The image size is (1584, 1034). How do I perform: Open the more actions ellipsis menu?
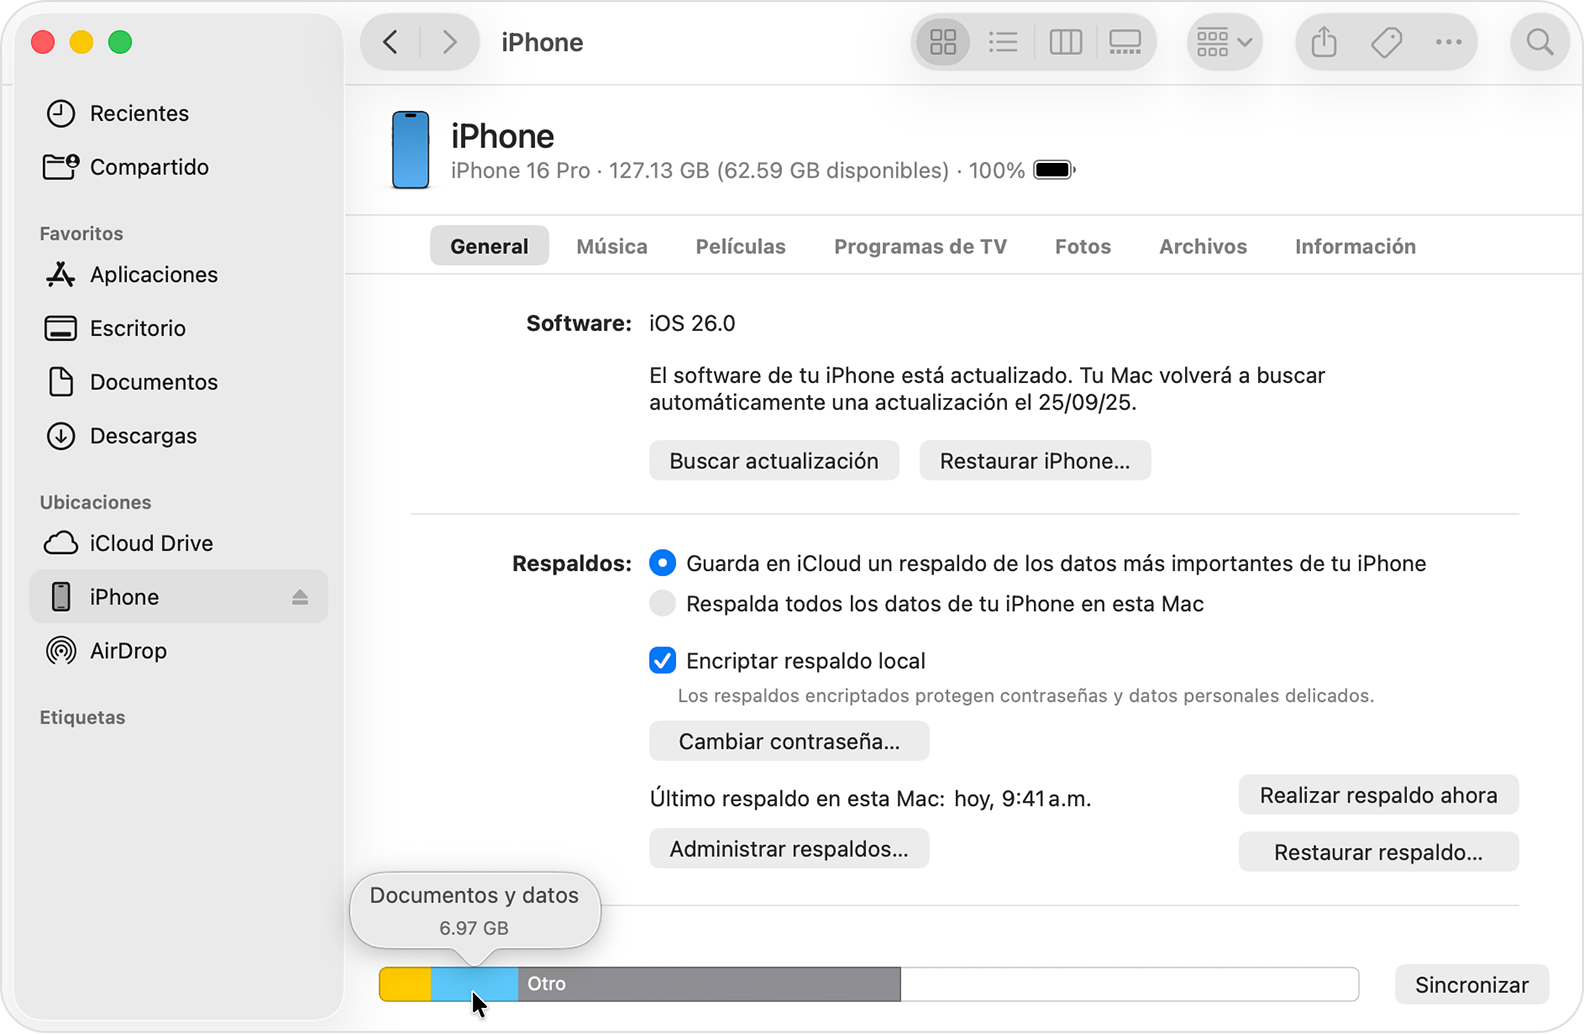(x=1448, y=42)
